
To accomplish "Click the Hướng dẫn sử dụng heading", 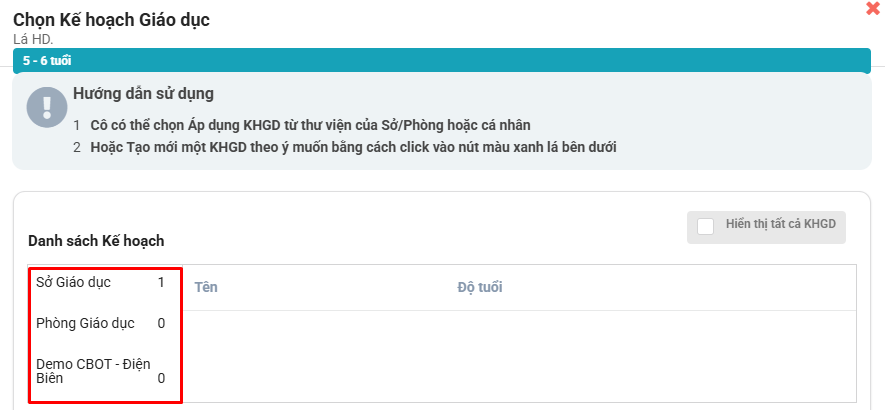I will (x=143, y=94).
